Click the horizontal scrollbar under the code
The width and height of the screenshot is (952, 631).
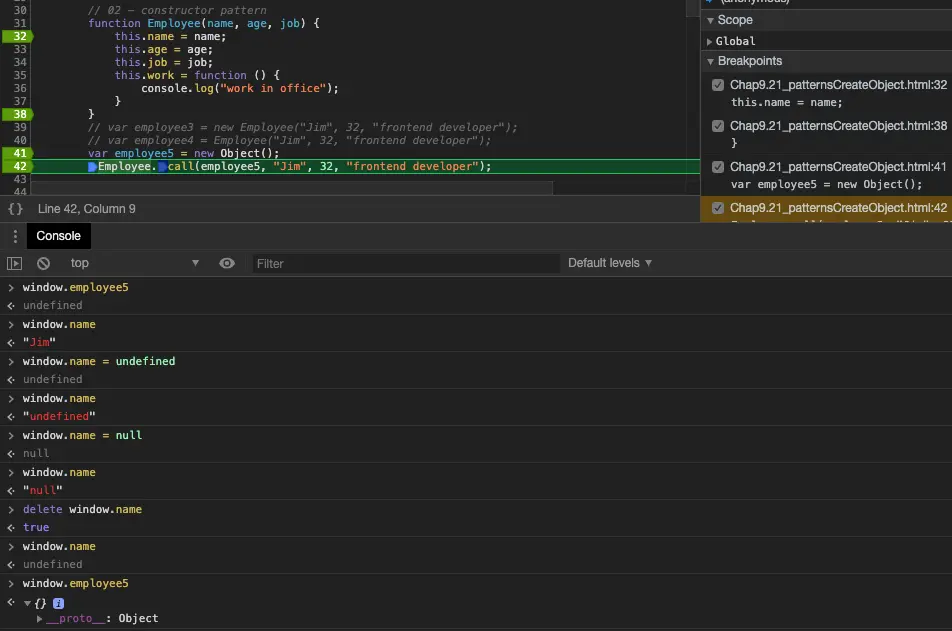291,188
